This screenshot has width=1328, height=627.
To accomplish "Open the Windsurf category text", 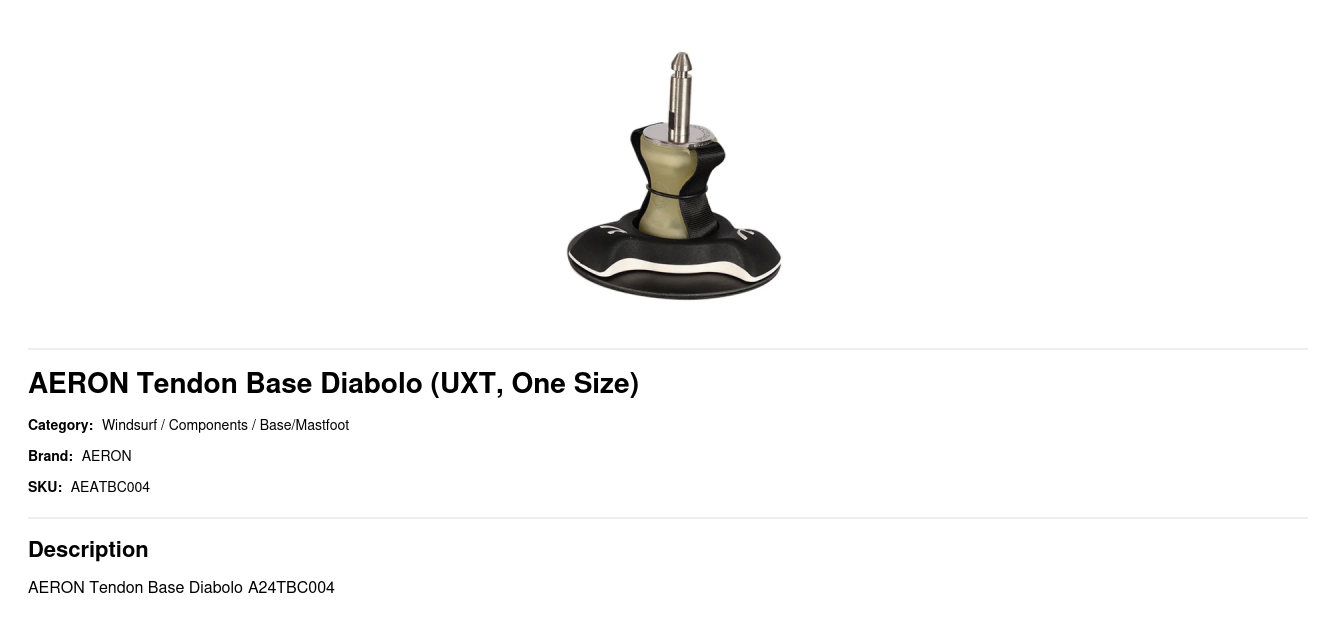I will coord(129,425).
